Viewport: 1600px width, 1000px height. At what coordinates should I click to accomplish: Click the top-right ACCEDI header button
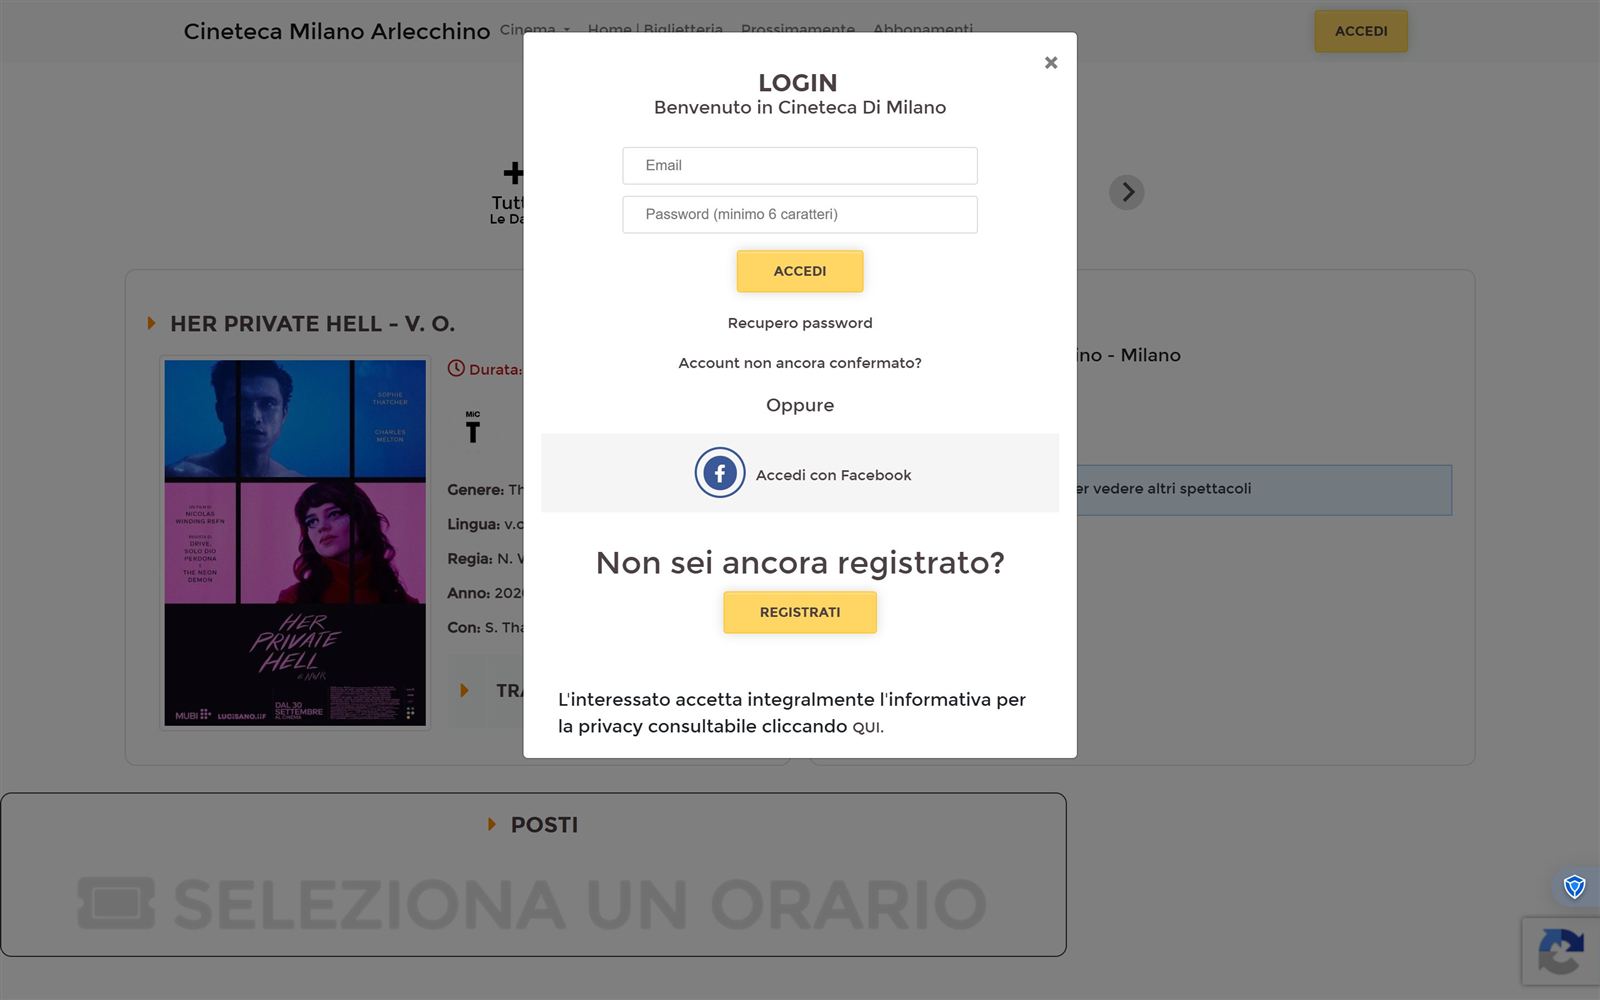coord(1361,31)
